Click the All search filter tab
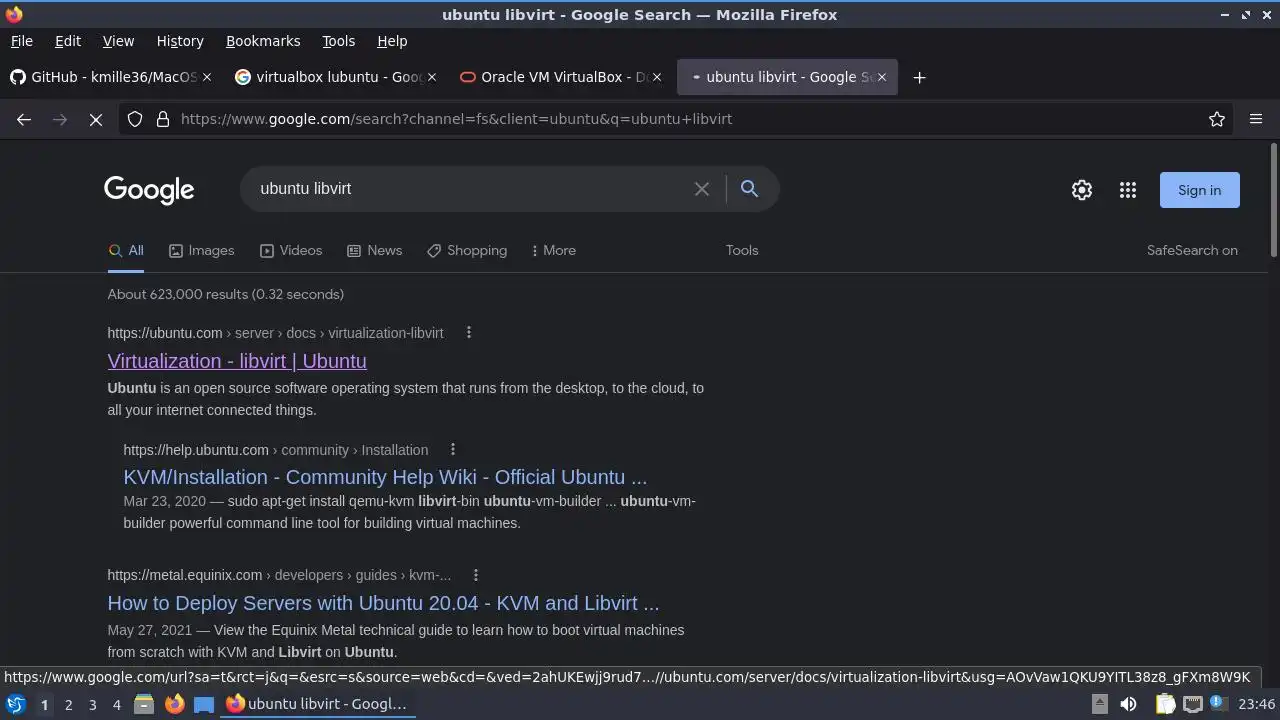The width and height of the screenshot is (1280, 720). (x=126, y=250)
